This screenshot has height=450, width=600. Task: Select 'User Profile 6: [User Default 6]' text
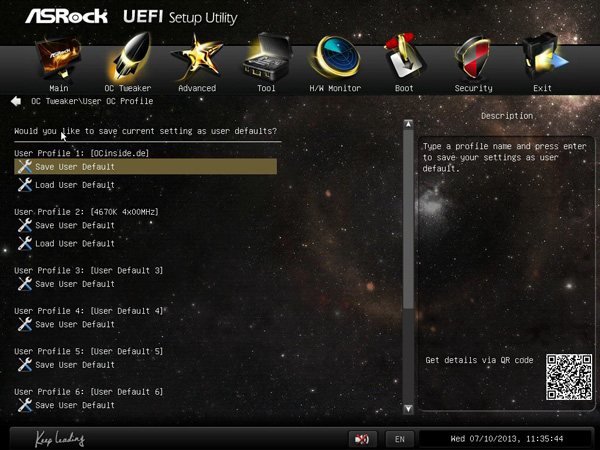click(88, 392)
